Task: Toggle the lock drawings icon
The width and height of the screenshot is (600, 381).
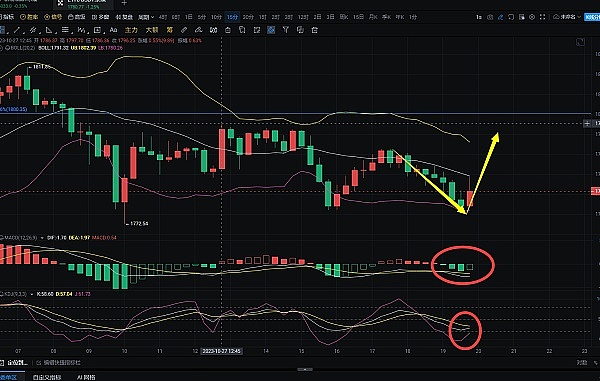Action: (228, 30)
